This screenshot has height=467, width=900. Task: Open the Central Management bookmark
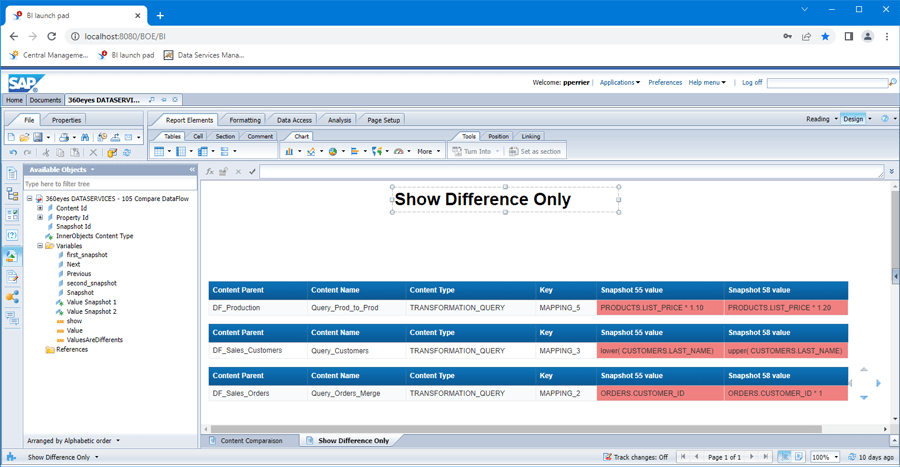click(x=49, y=55)
